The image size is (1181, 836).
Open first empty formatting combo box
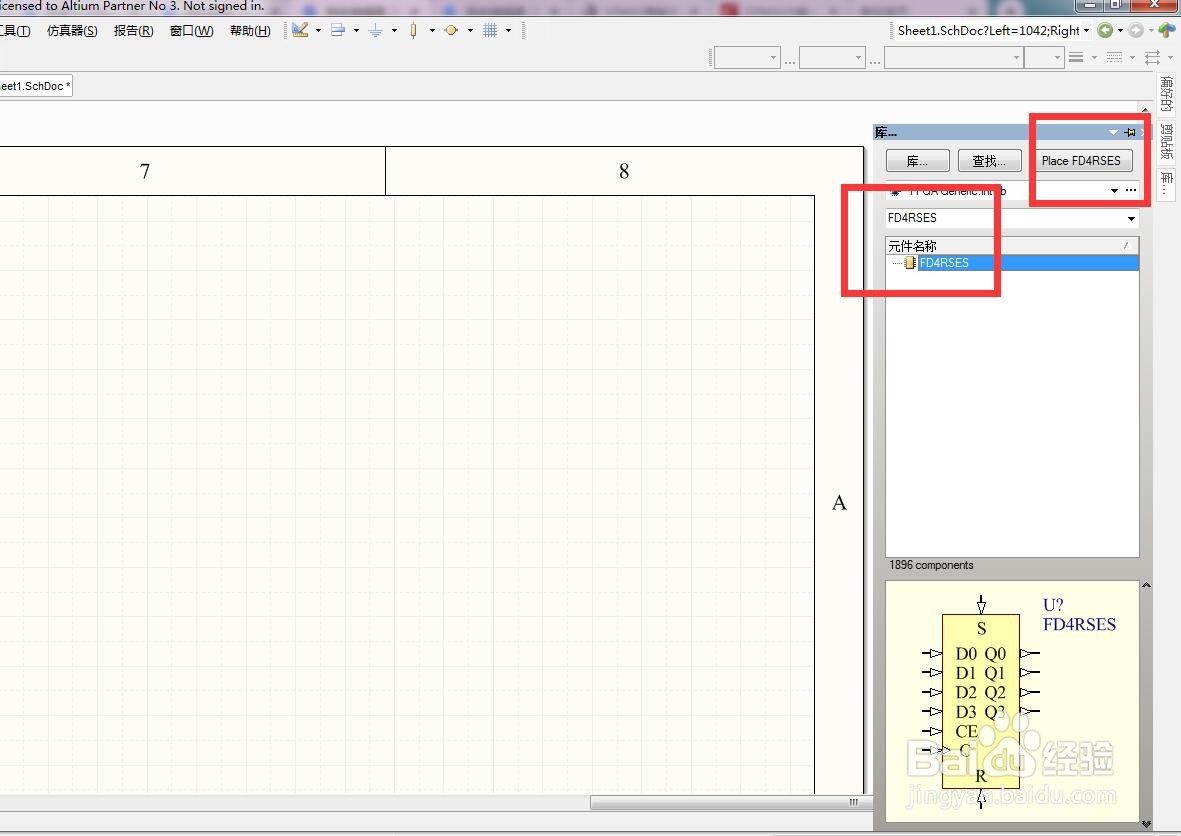pyautogui.click(x=746, y=57)
